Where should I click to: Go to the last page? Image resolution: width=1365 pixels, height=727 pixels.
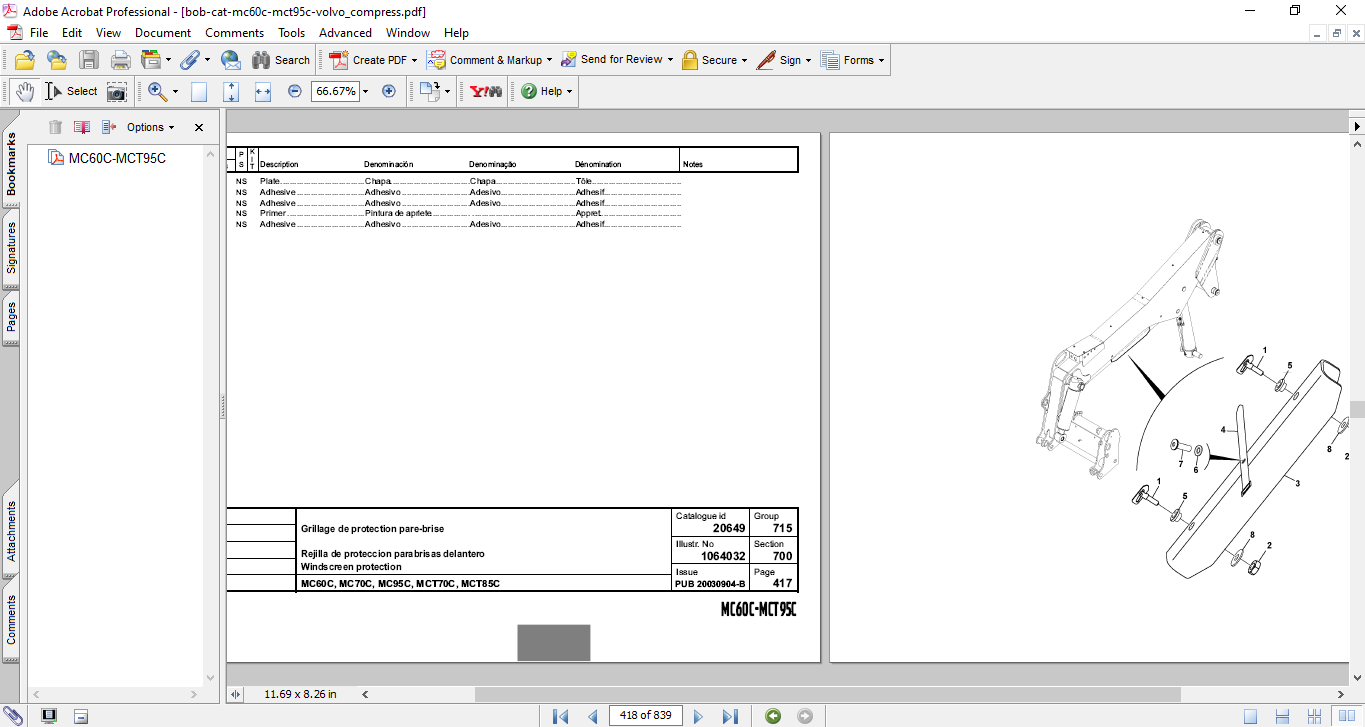(x=730, y=716)
